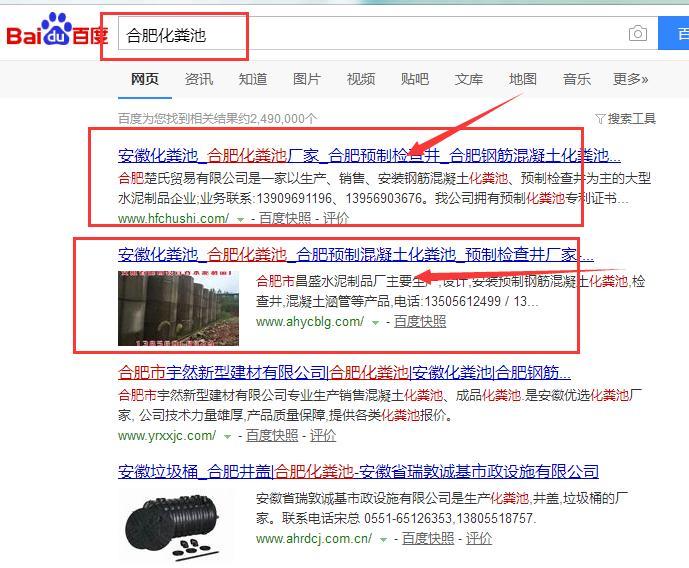Open the 知道 tab
The width and height of the screenshot is (689, 568).
click(x=253, y=79)
